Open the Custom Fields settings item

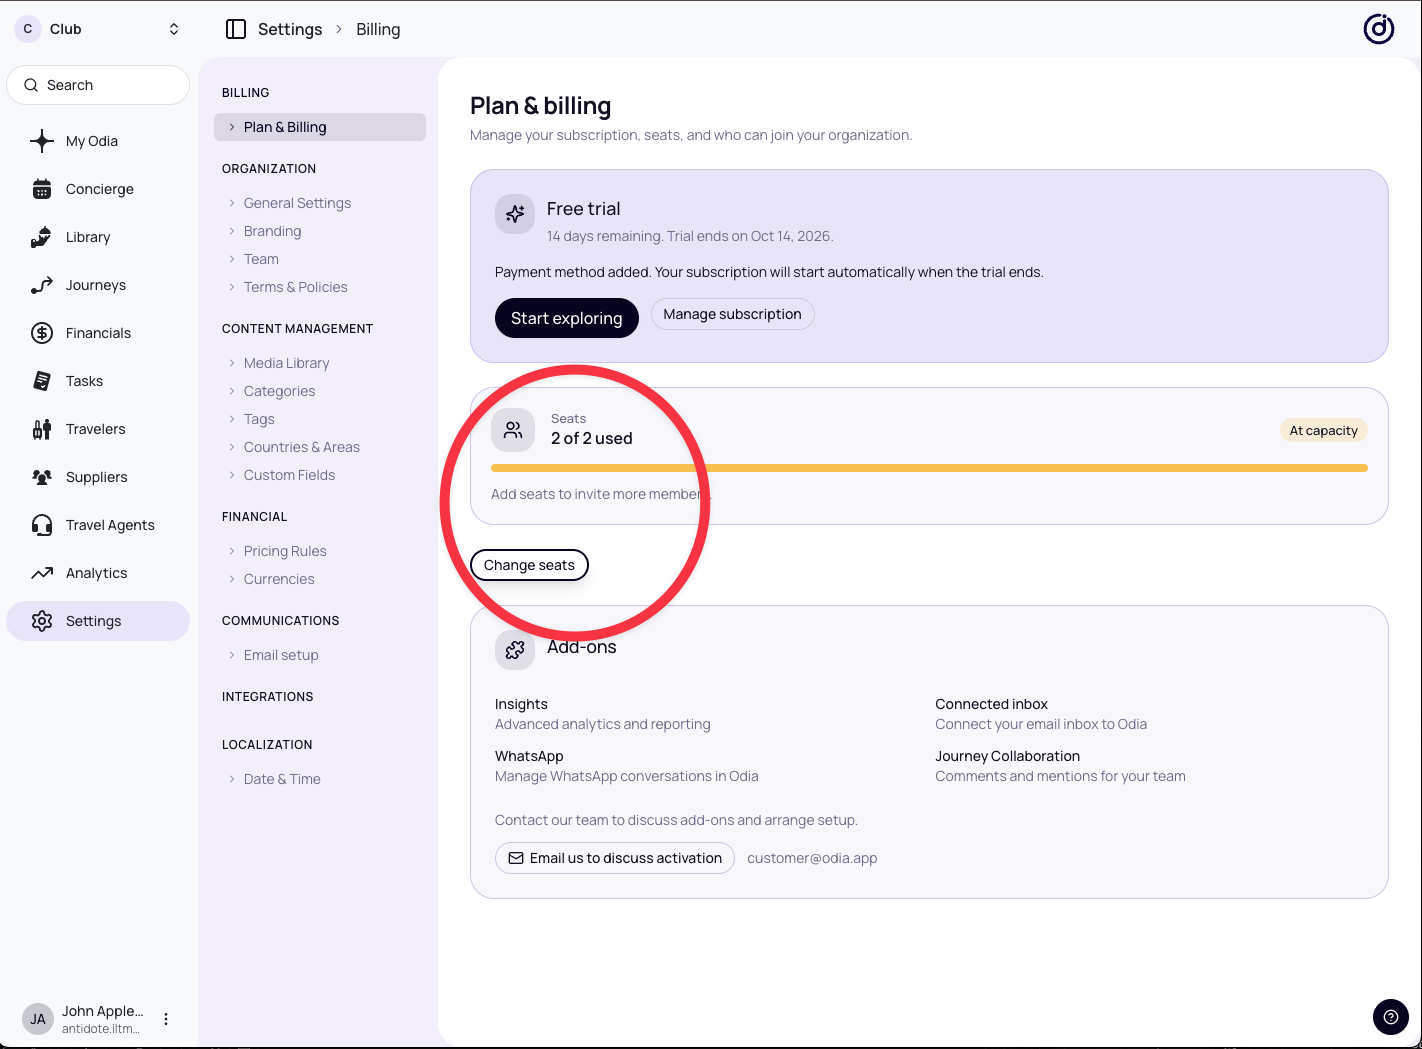pyautogui.click(x=289, y=475)
